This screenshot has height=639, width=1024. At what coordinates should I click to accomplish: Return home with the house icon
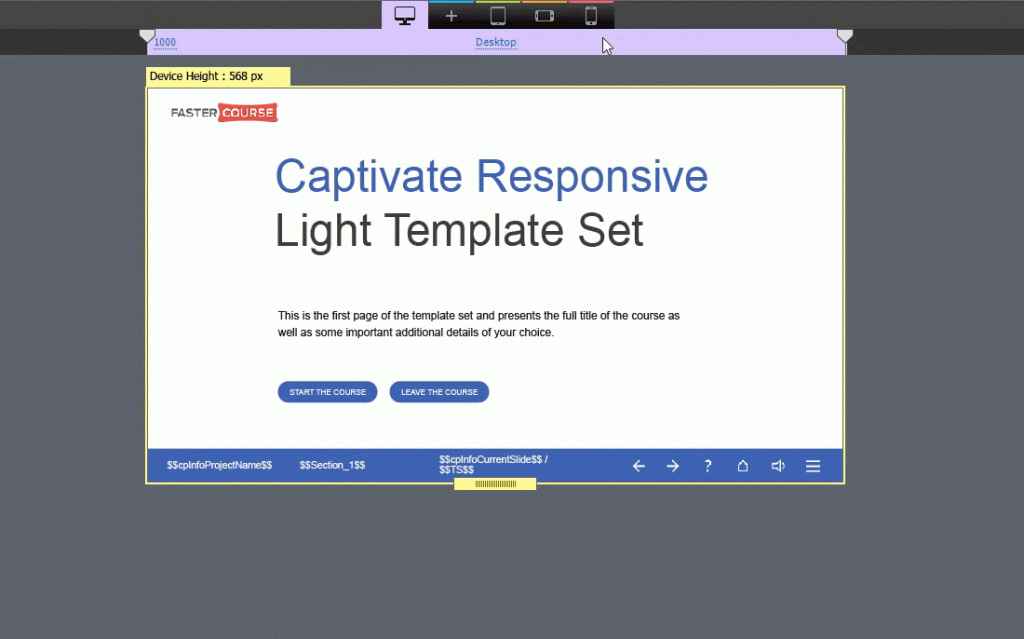743,466
